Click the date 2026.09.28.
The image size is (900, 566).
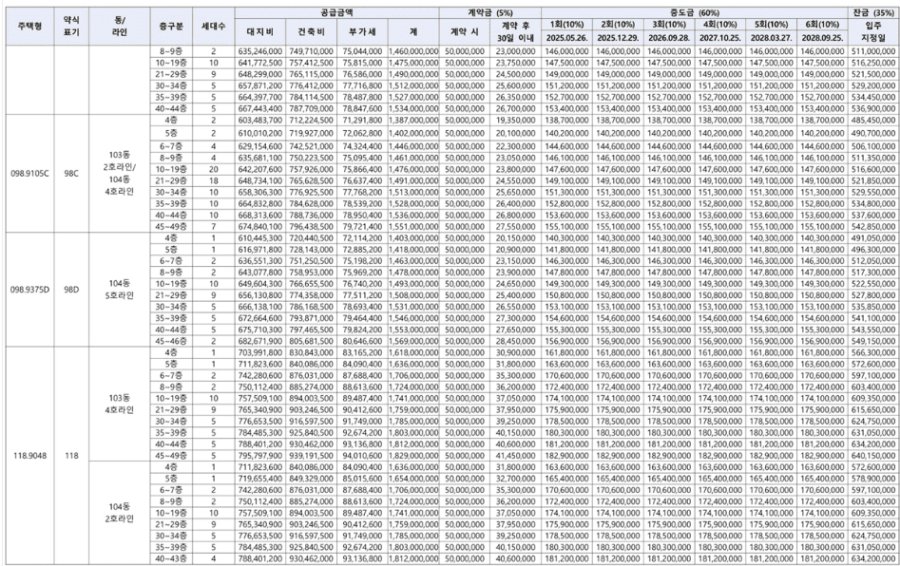click(x=669, y=38)
